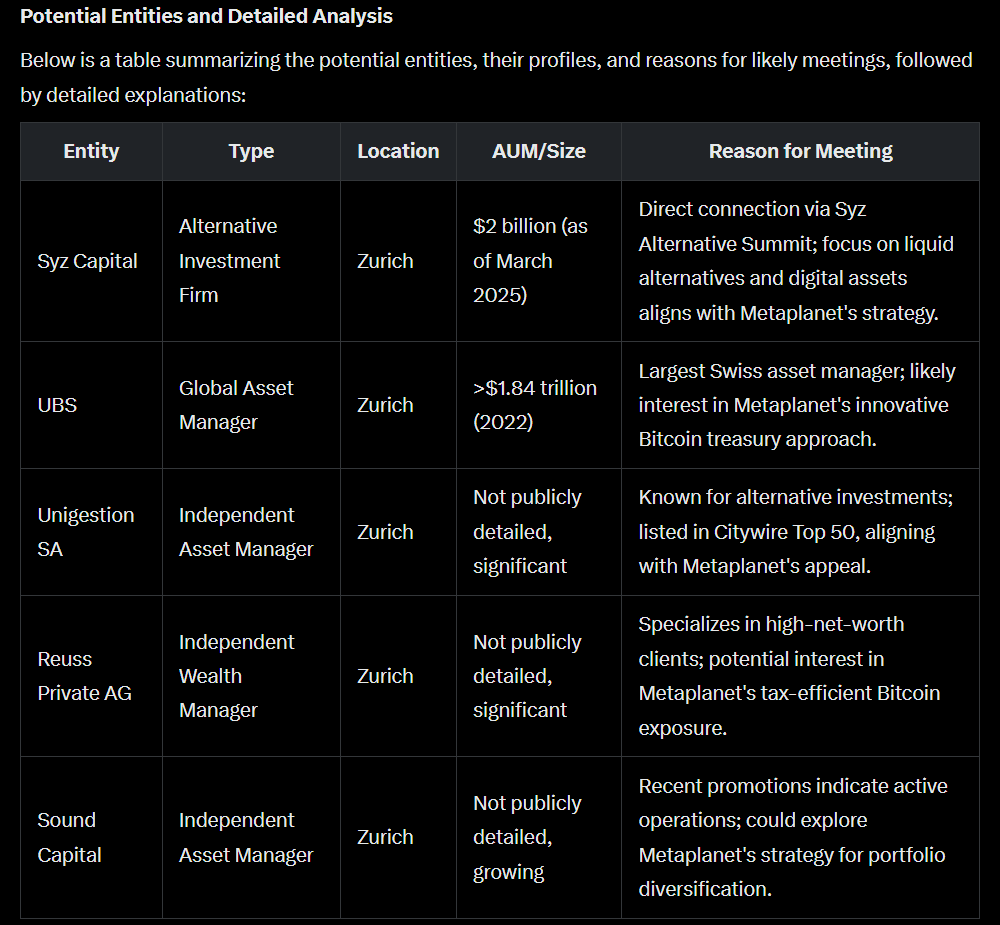Select the 'Reuss Private AG' entity cell
Image resolution: width=1000 pixels, height=925 pixels.
pyautogui.click(x=91, y=676)
